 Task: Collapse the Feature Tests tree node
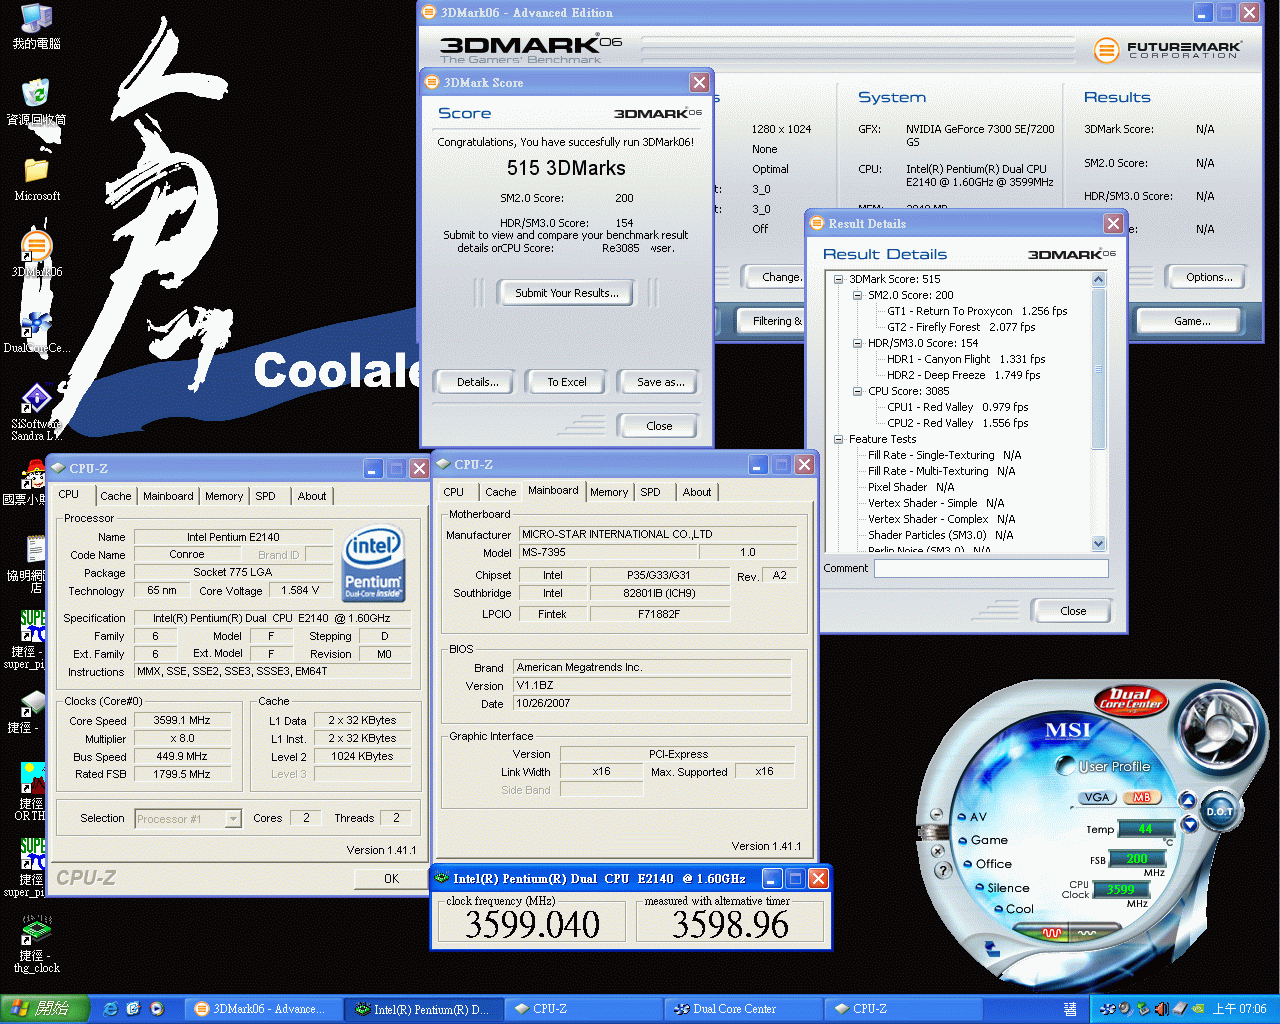tap(838, 439)
